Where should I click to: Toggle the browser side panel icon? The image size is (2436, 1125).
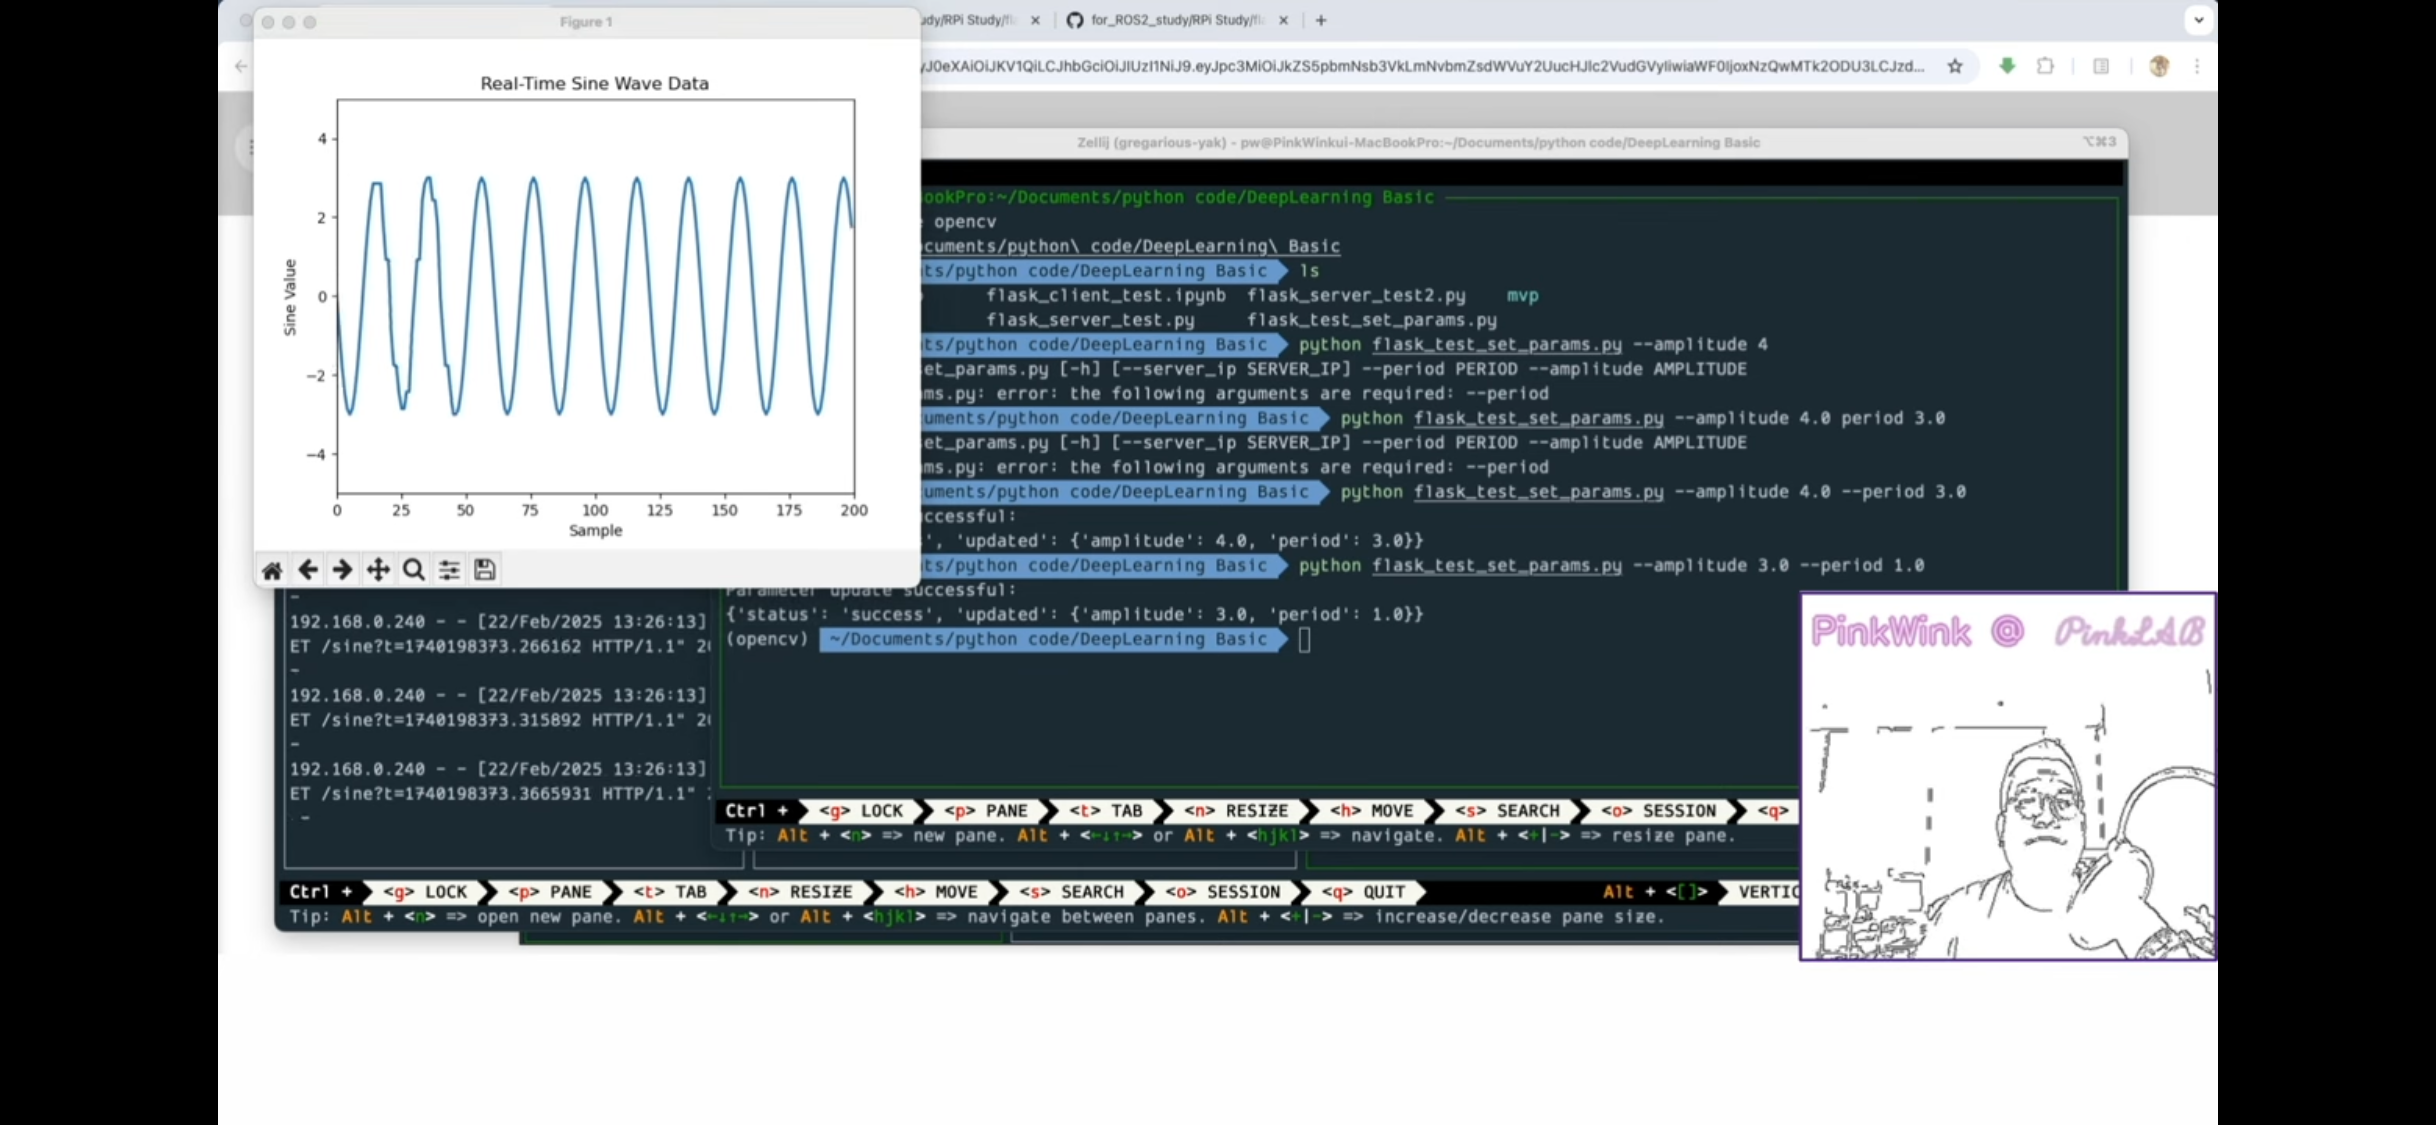(x=2101, y=66)
